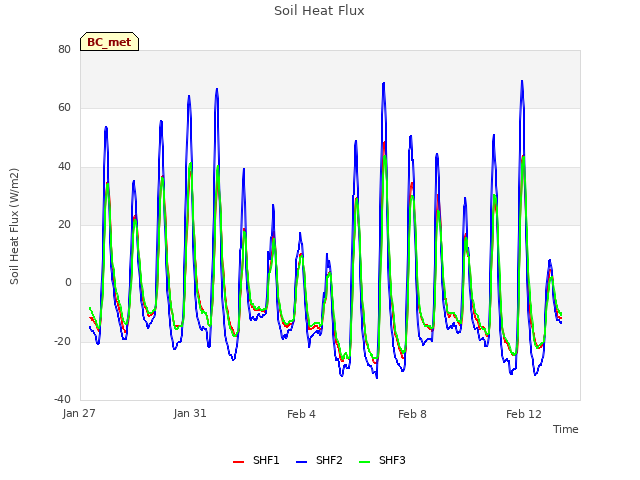The image size is (640, 480).
Task: Click the blue SHF2 peak near Feb 7
Action: (384, 83)
